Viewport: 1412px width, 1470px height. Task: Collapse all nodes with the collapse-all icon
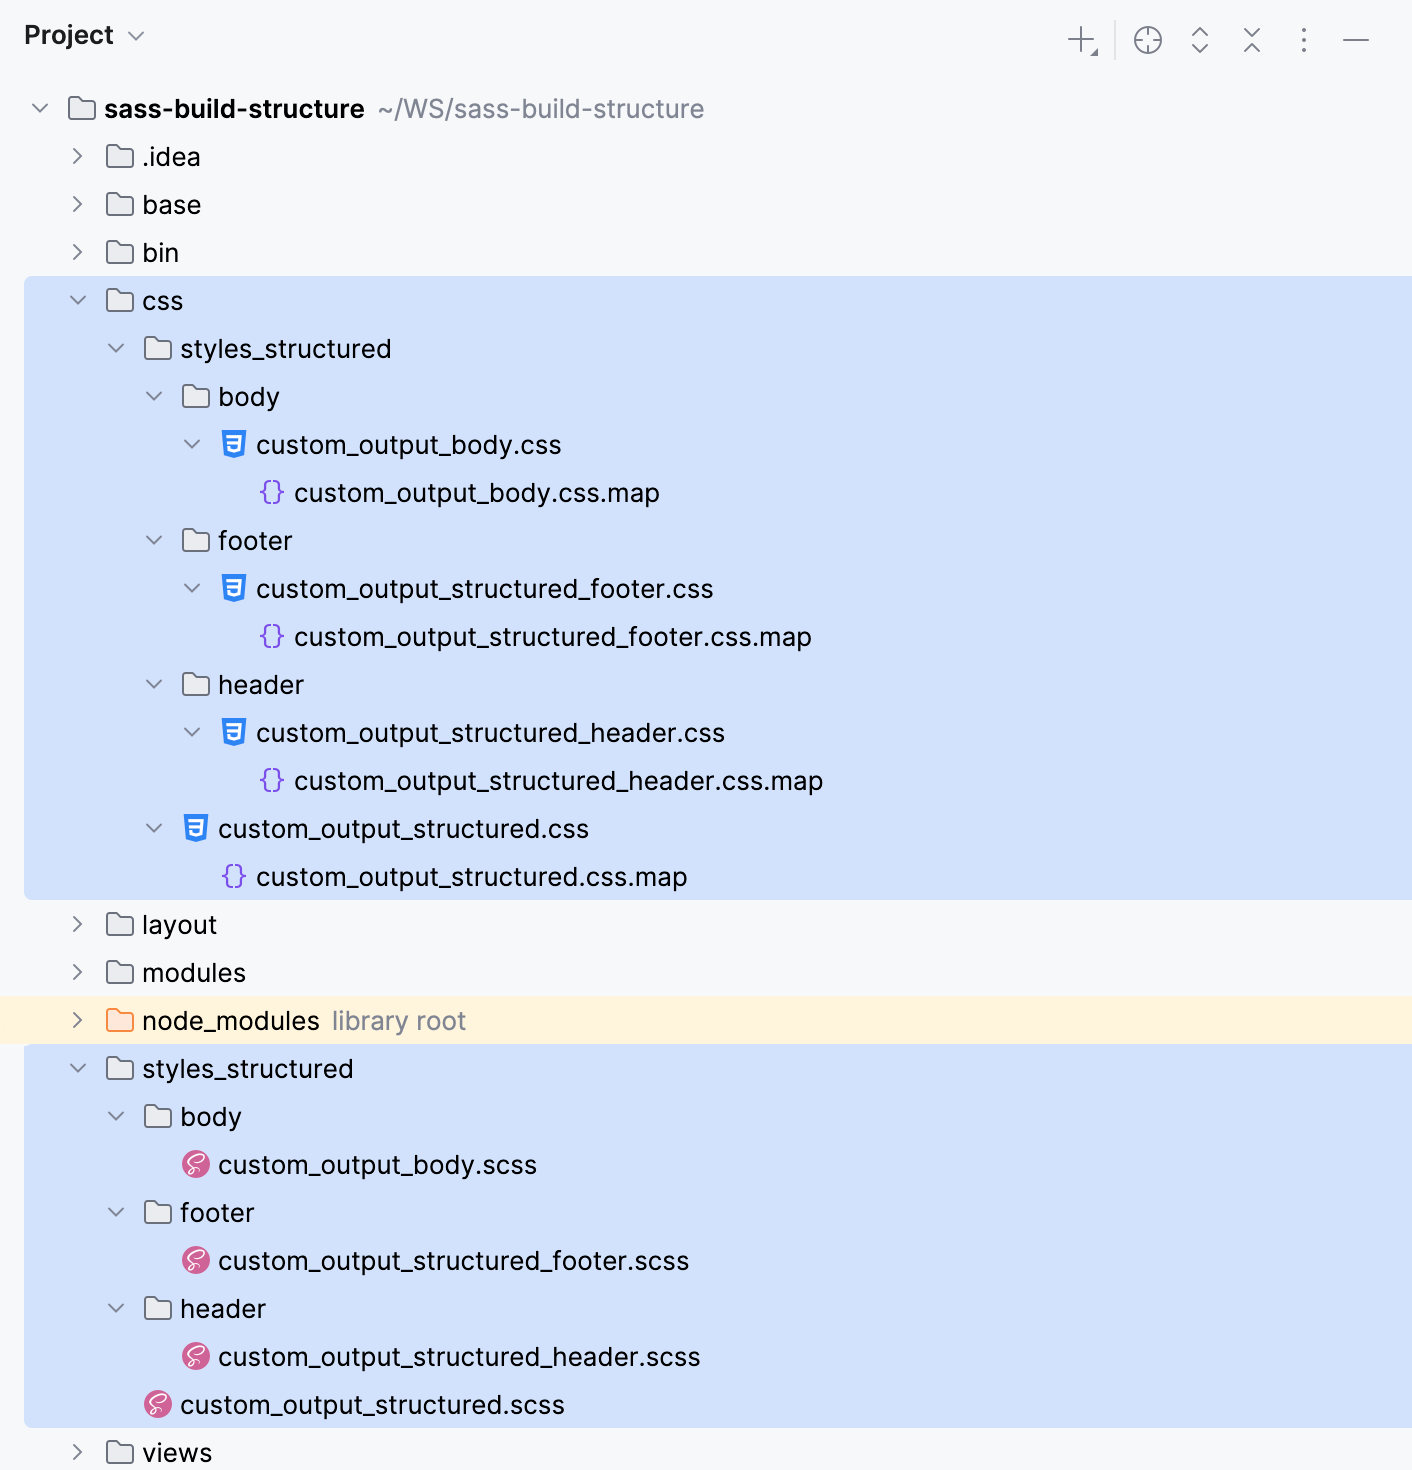pos(1251,41)
